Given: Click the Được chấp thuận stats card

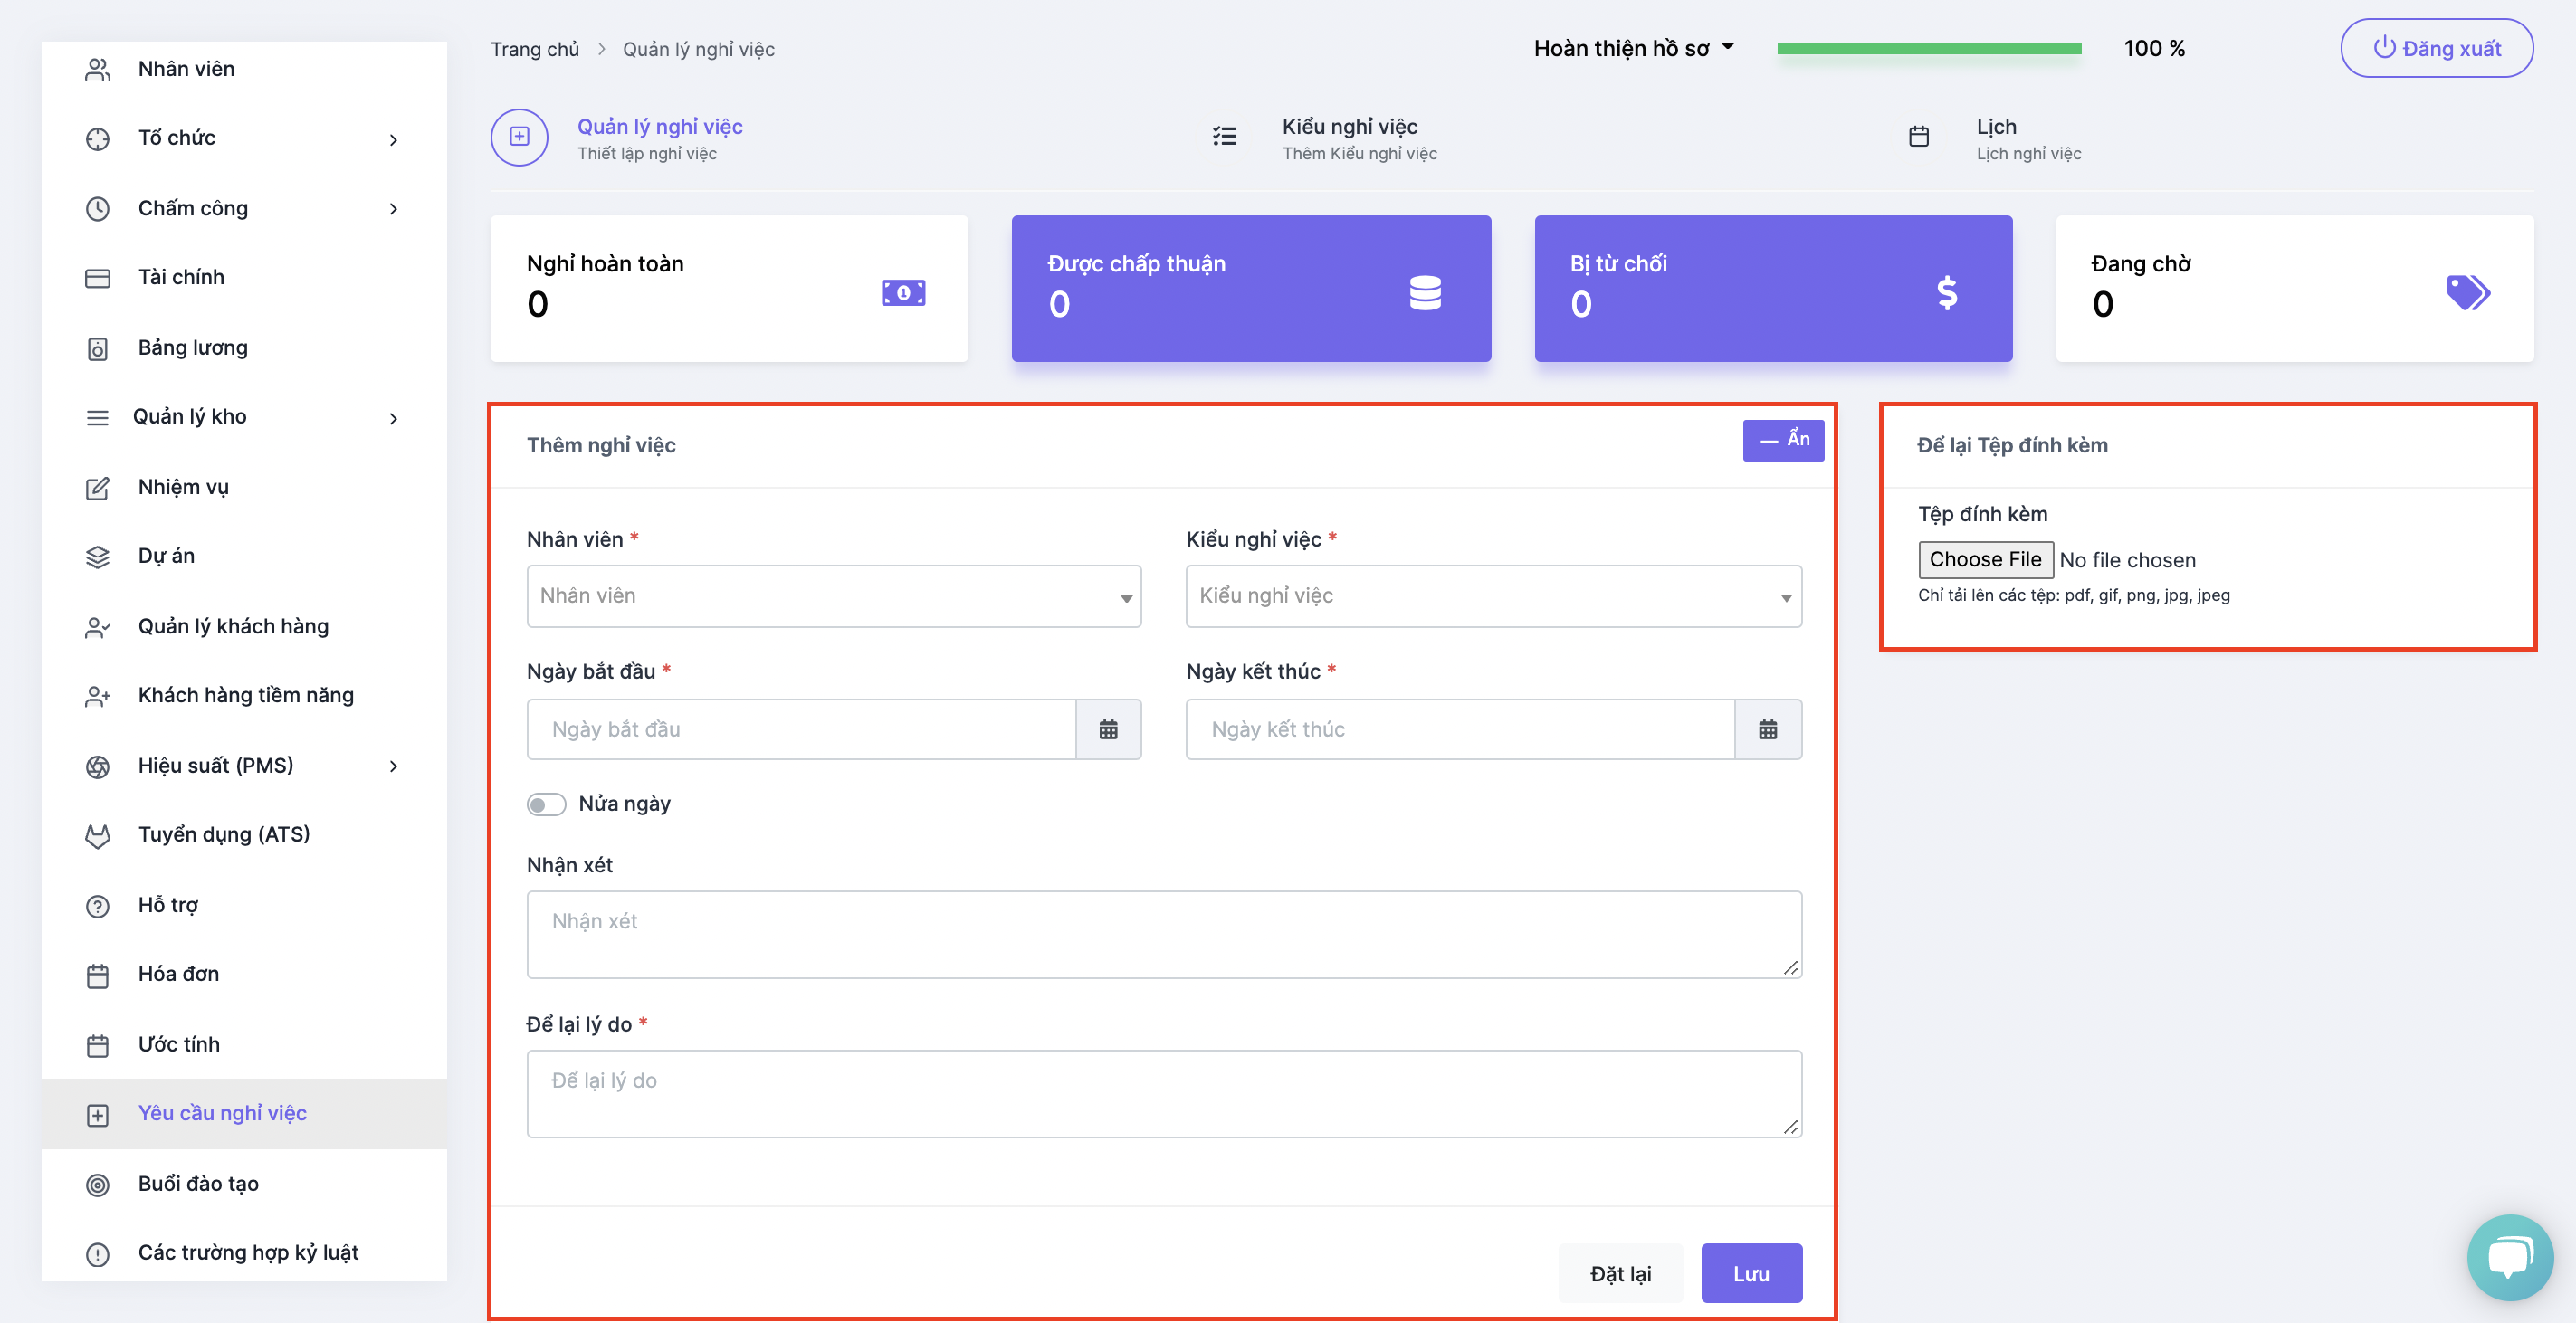Looking at the screenshot, I should coord(1250,289).
